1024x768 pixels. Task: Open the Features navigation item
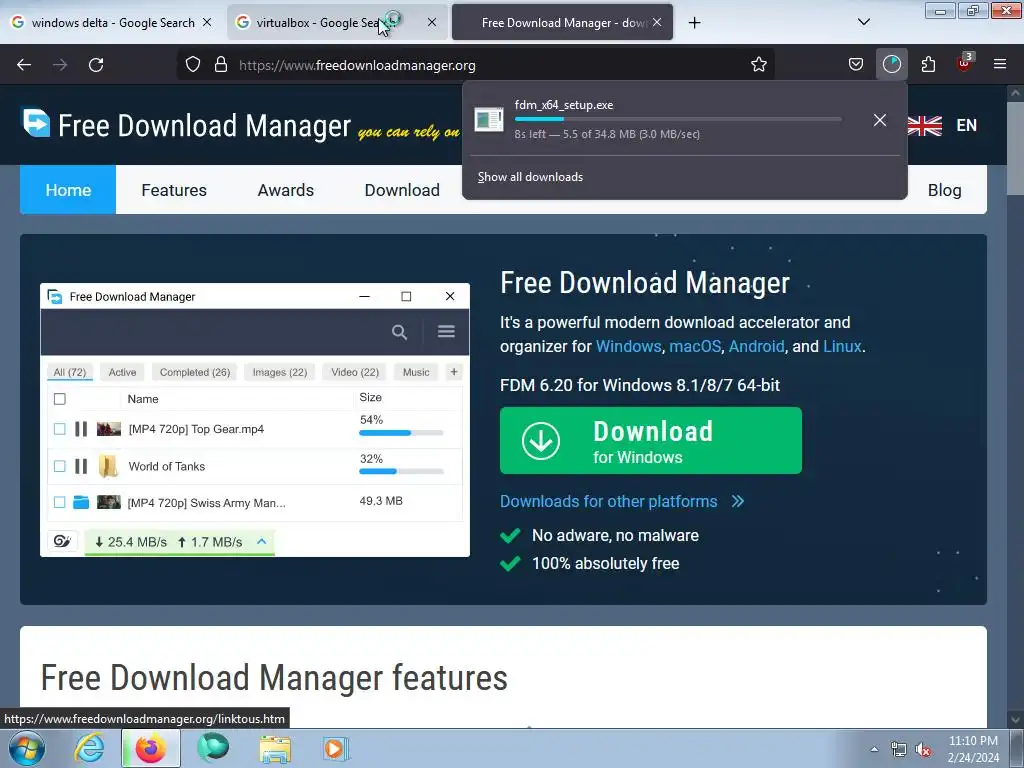tap(174, 190)
